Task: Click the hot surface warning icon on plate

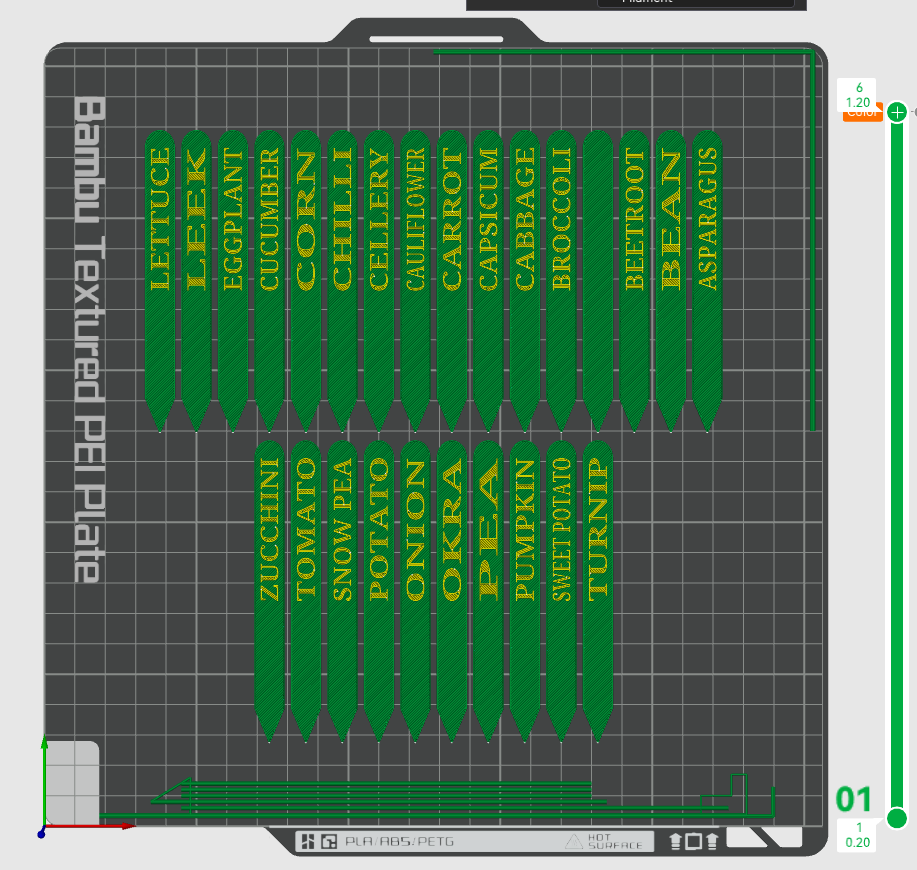Action: [x=574, y=841]
